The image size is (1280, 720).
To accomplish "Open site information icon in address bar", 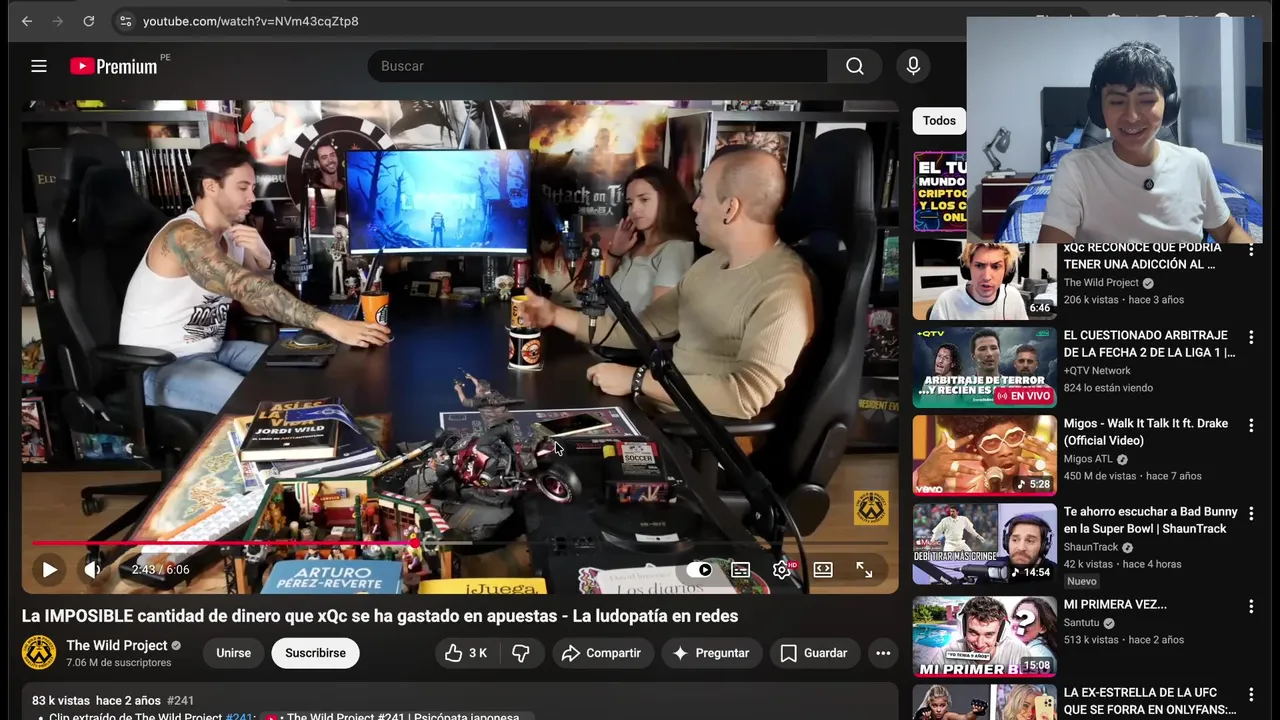I will (x=124, y=21).
